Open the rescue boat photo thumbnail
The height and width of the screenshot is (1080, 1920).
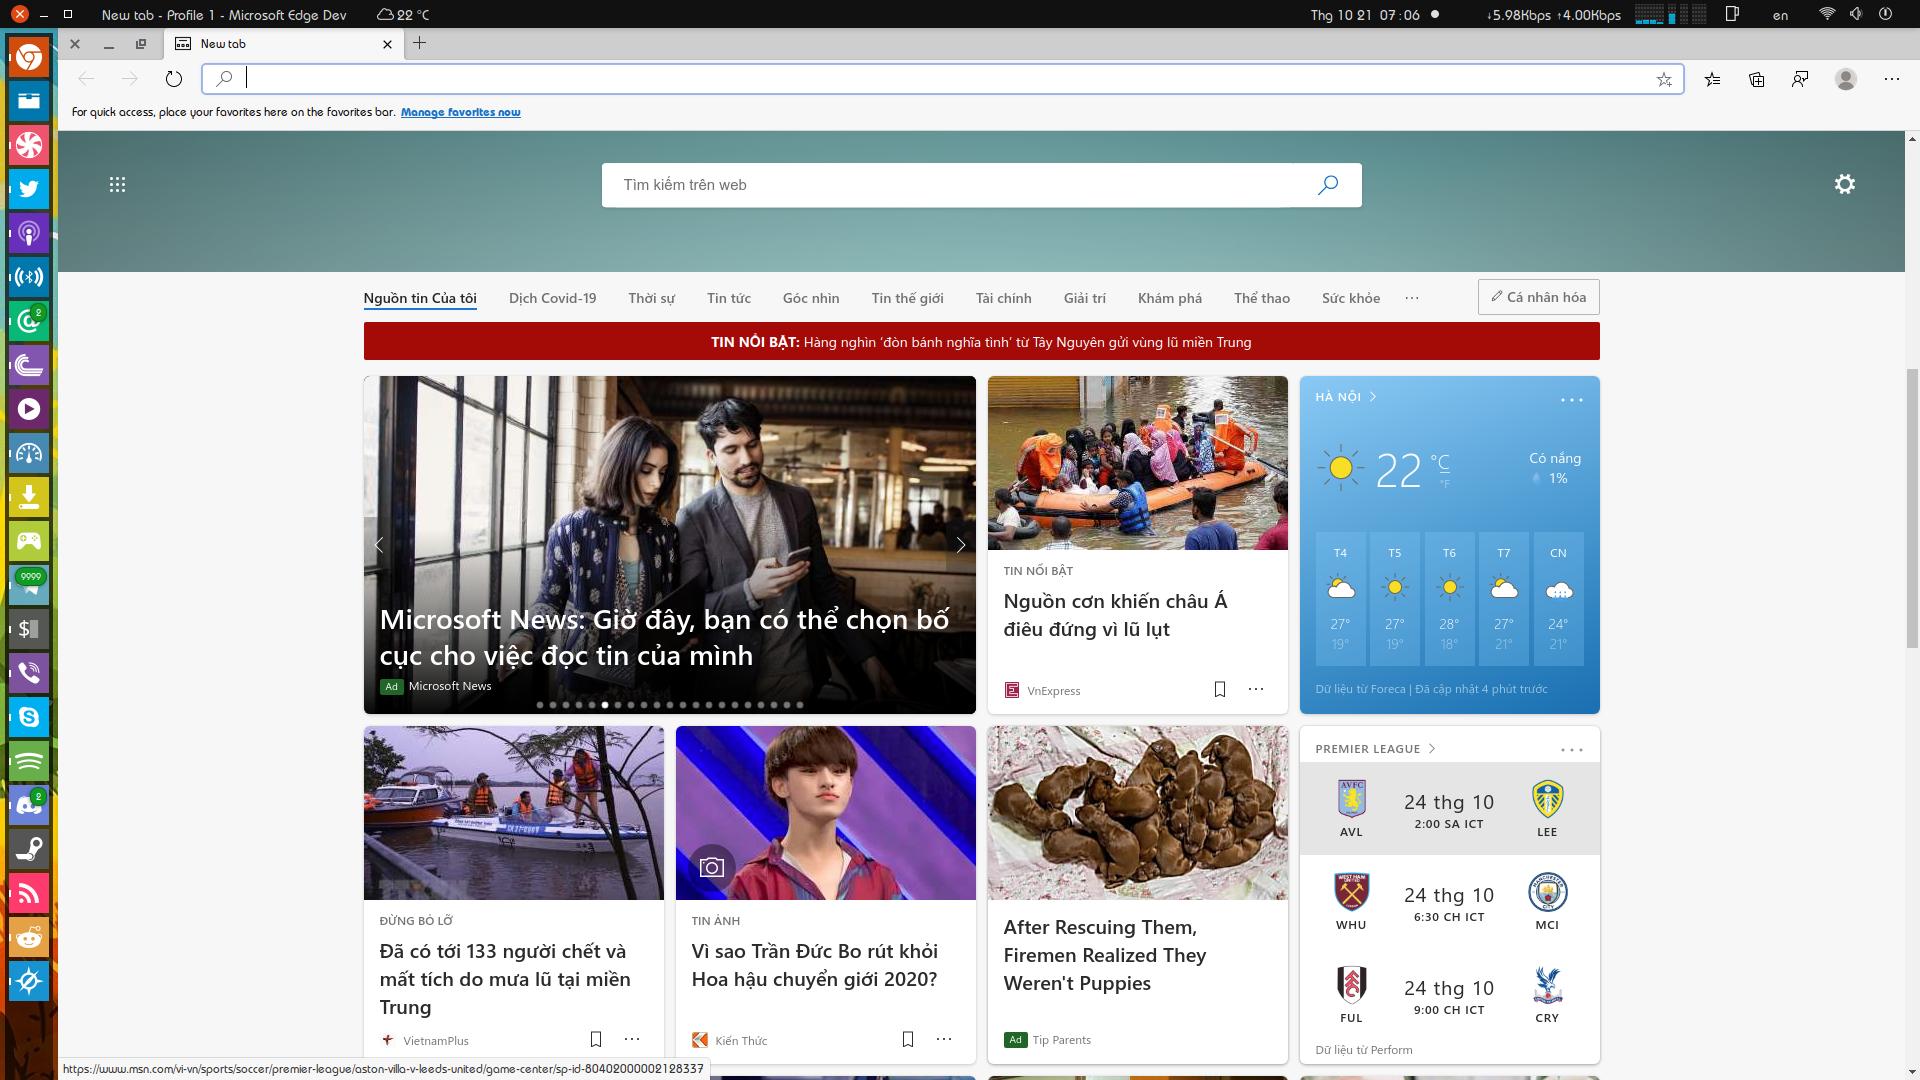(513, 813)
